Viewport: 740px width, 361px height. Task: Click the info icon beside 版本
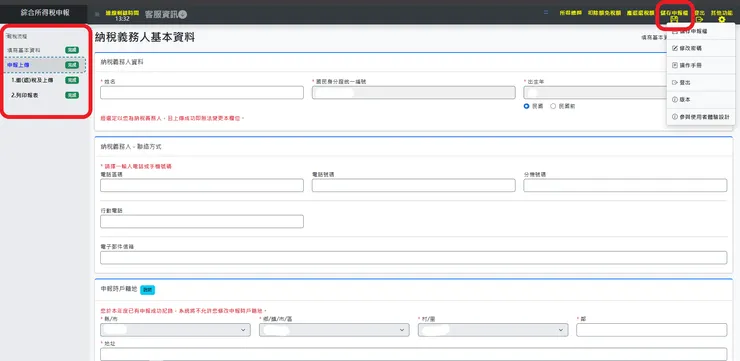click(x=675, y=100)
